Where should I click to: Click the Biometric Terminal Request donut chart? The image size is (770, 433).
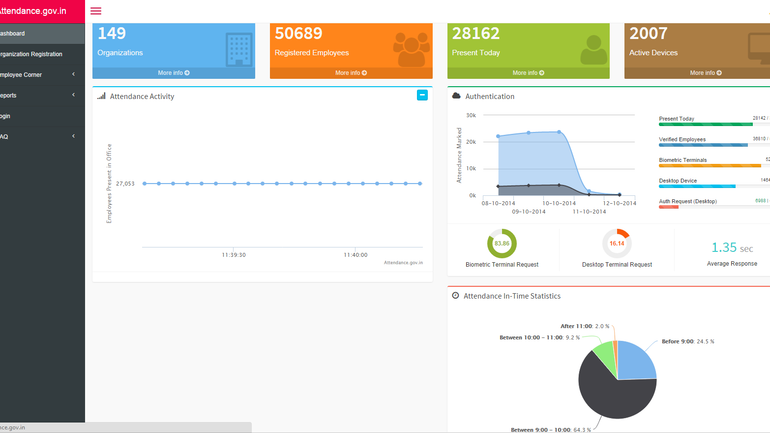pyautogui.click(x=502, y=243)
